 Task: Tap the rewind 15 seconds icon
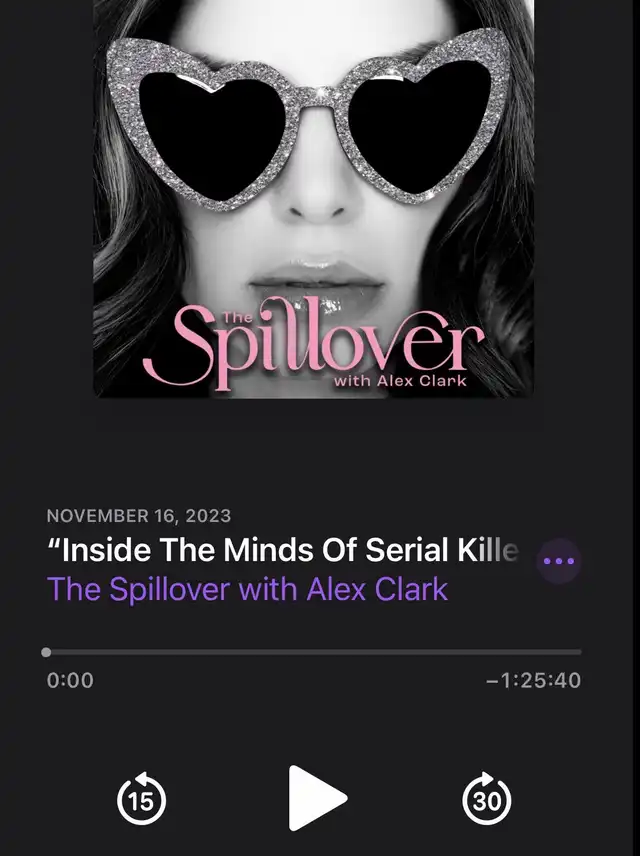tap(141, 798)
